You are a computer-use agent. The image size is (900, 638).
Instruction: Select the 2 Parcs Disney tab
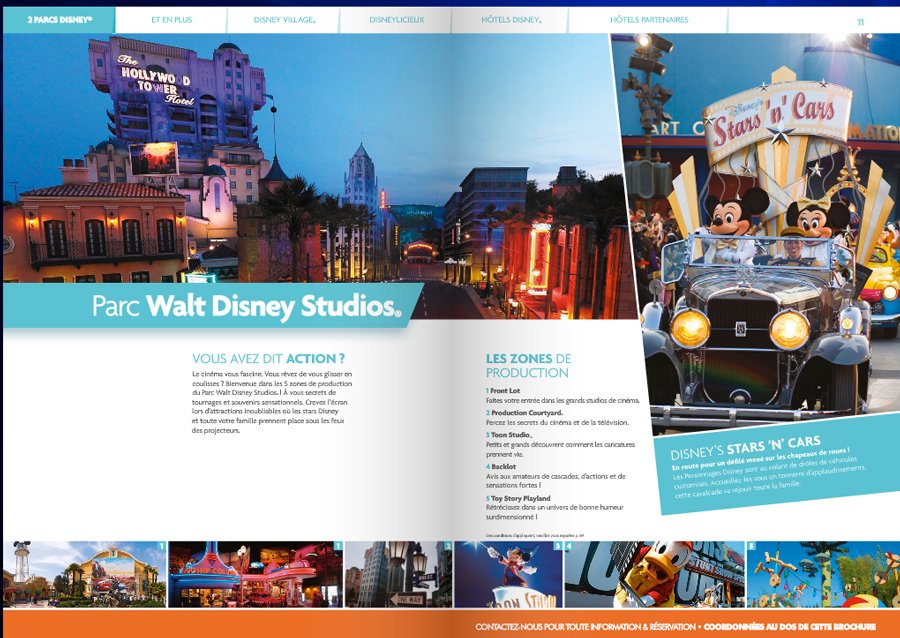(59, 19)
